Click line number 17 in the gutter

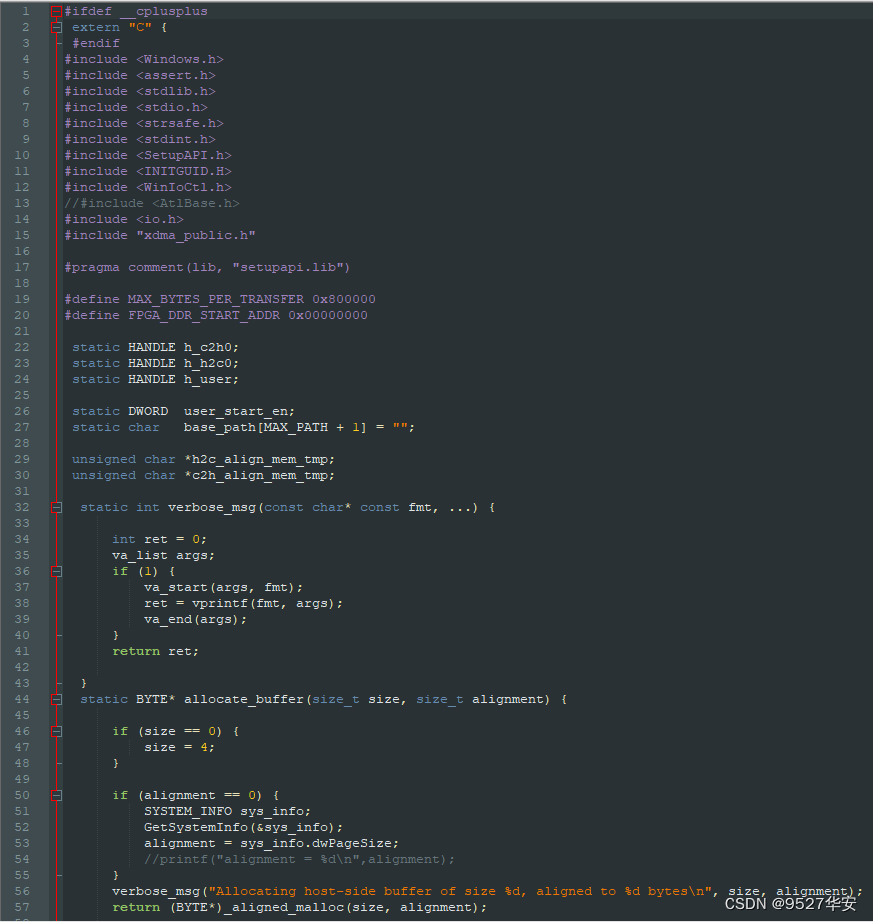click(23, 267)
